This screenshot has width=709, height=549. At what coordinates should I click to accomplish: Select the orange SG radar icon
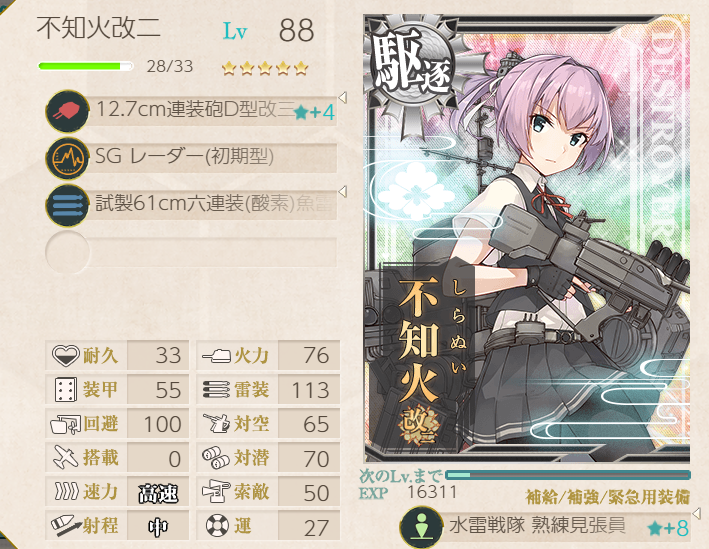coord(67,158)
